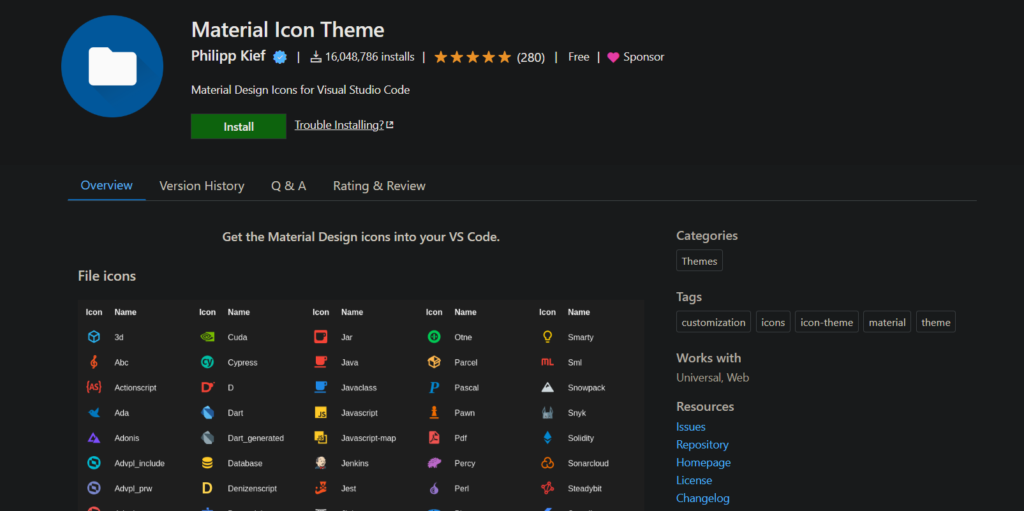The width and height of the screenshot is (1024, 511).
Task: Click the File icons heading
Action: 106,276
